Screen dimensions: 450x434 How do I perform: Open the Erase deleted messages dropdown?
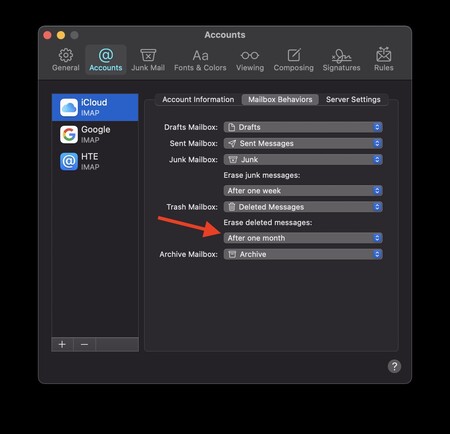(303, 238)
